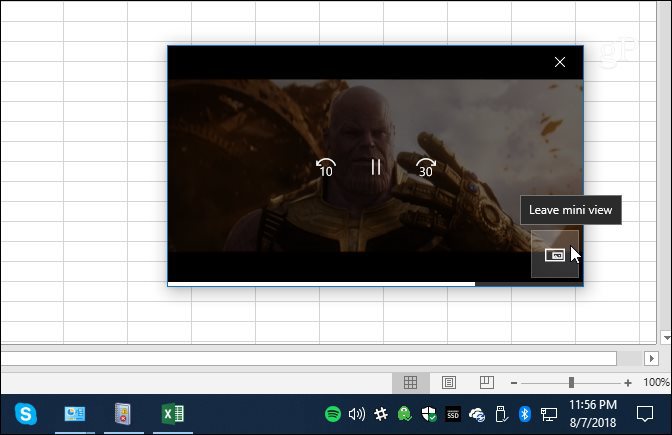
Task: Close the mini view video player
Action: pos(560,62)
